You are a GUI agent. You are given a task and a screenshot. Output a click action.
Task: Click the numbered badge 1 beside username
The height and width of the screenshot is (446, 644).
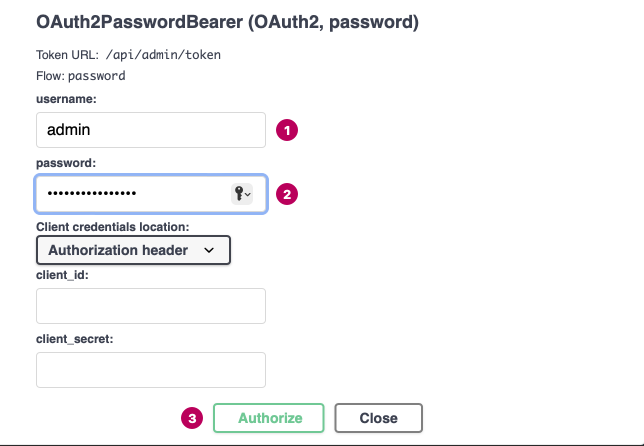[287, 130]
